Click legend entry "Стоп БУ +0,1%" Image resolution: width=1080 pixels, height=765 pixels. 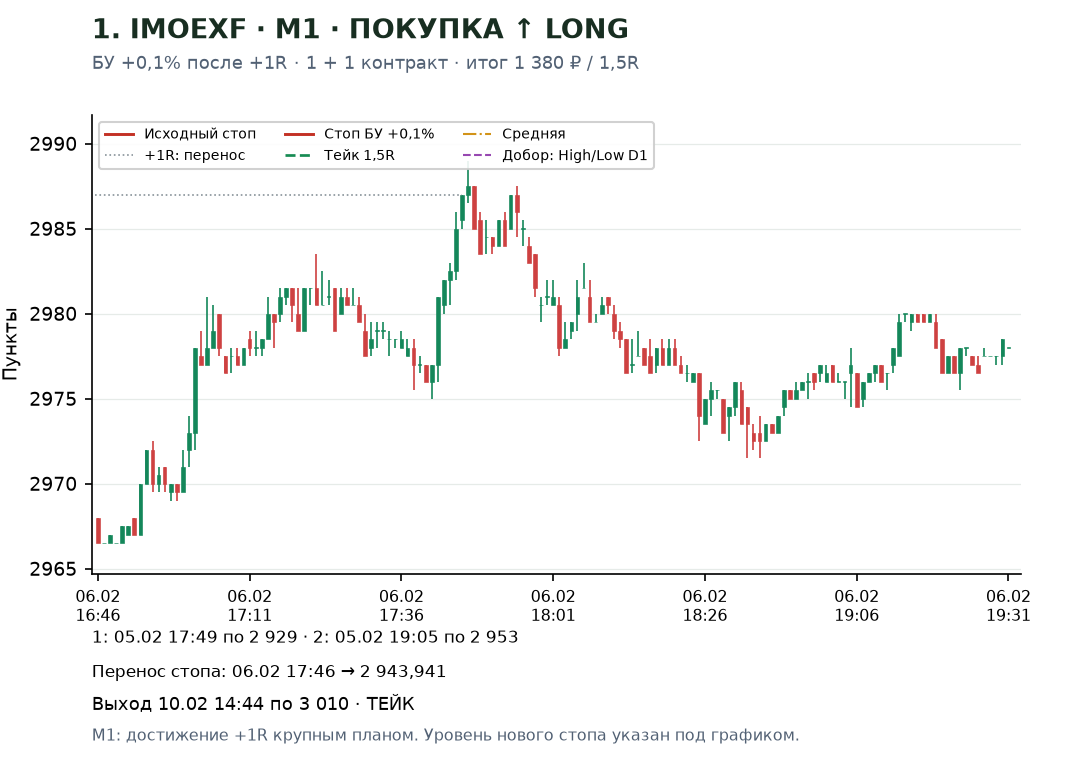(379, 134)
